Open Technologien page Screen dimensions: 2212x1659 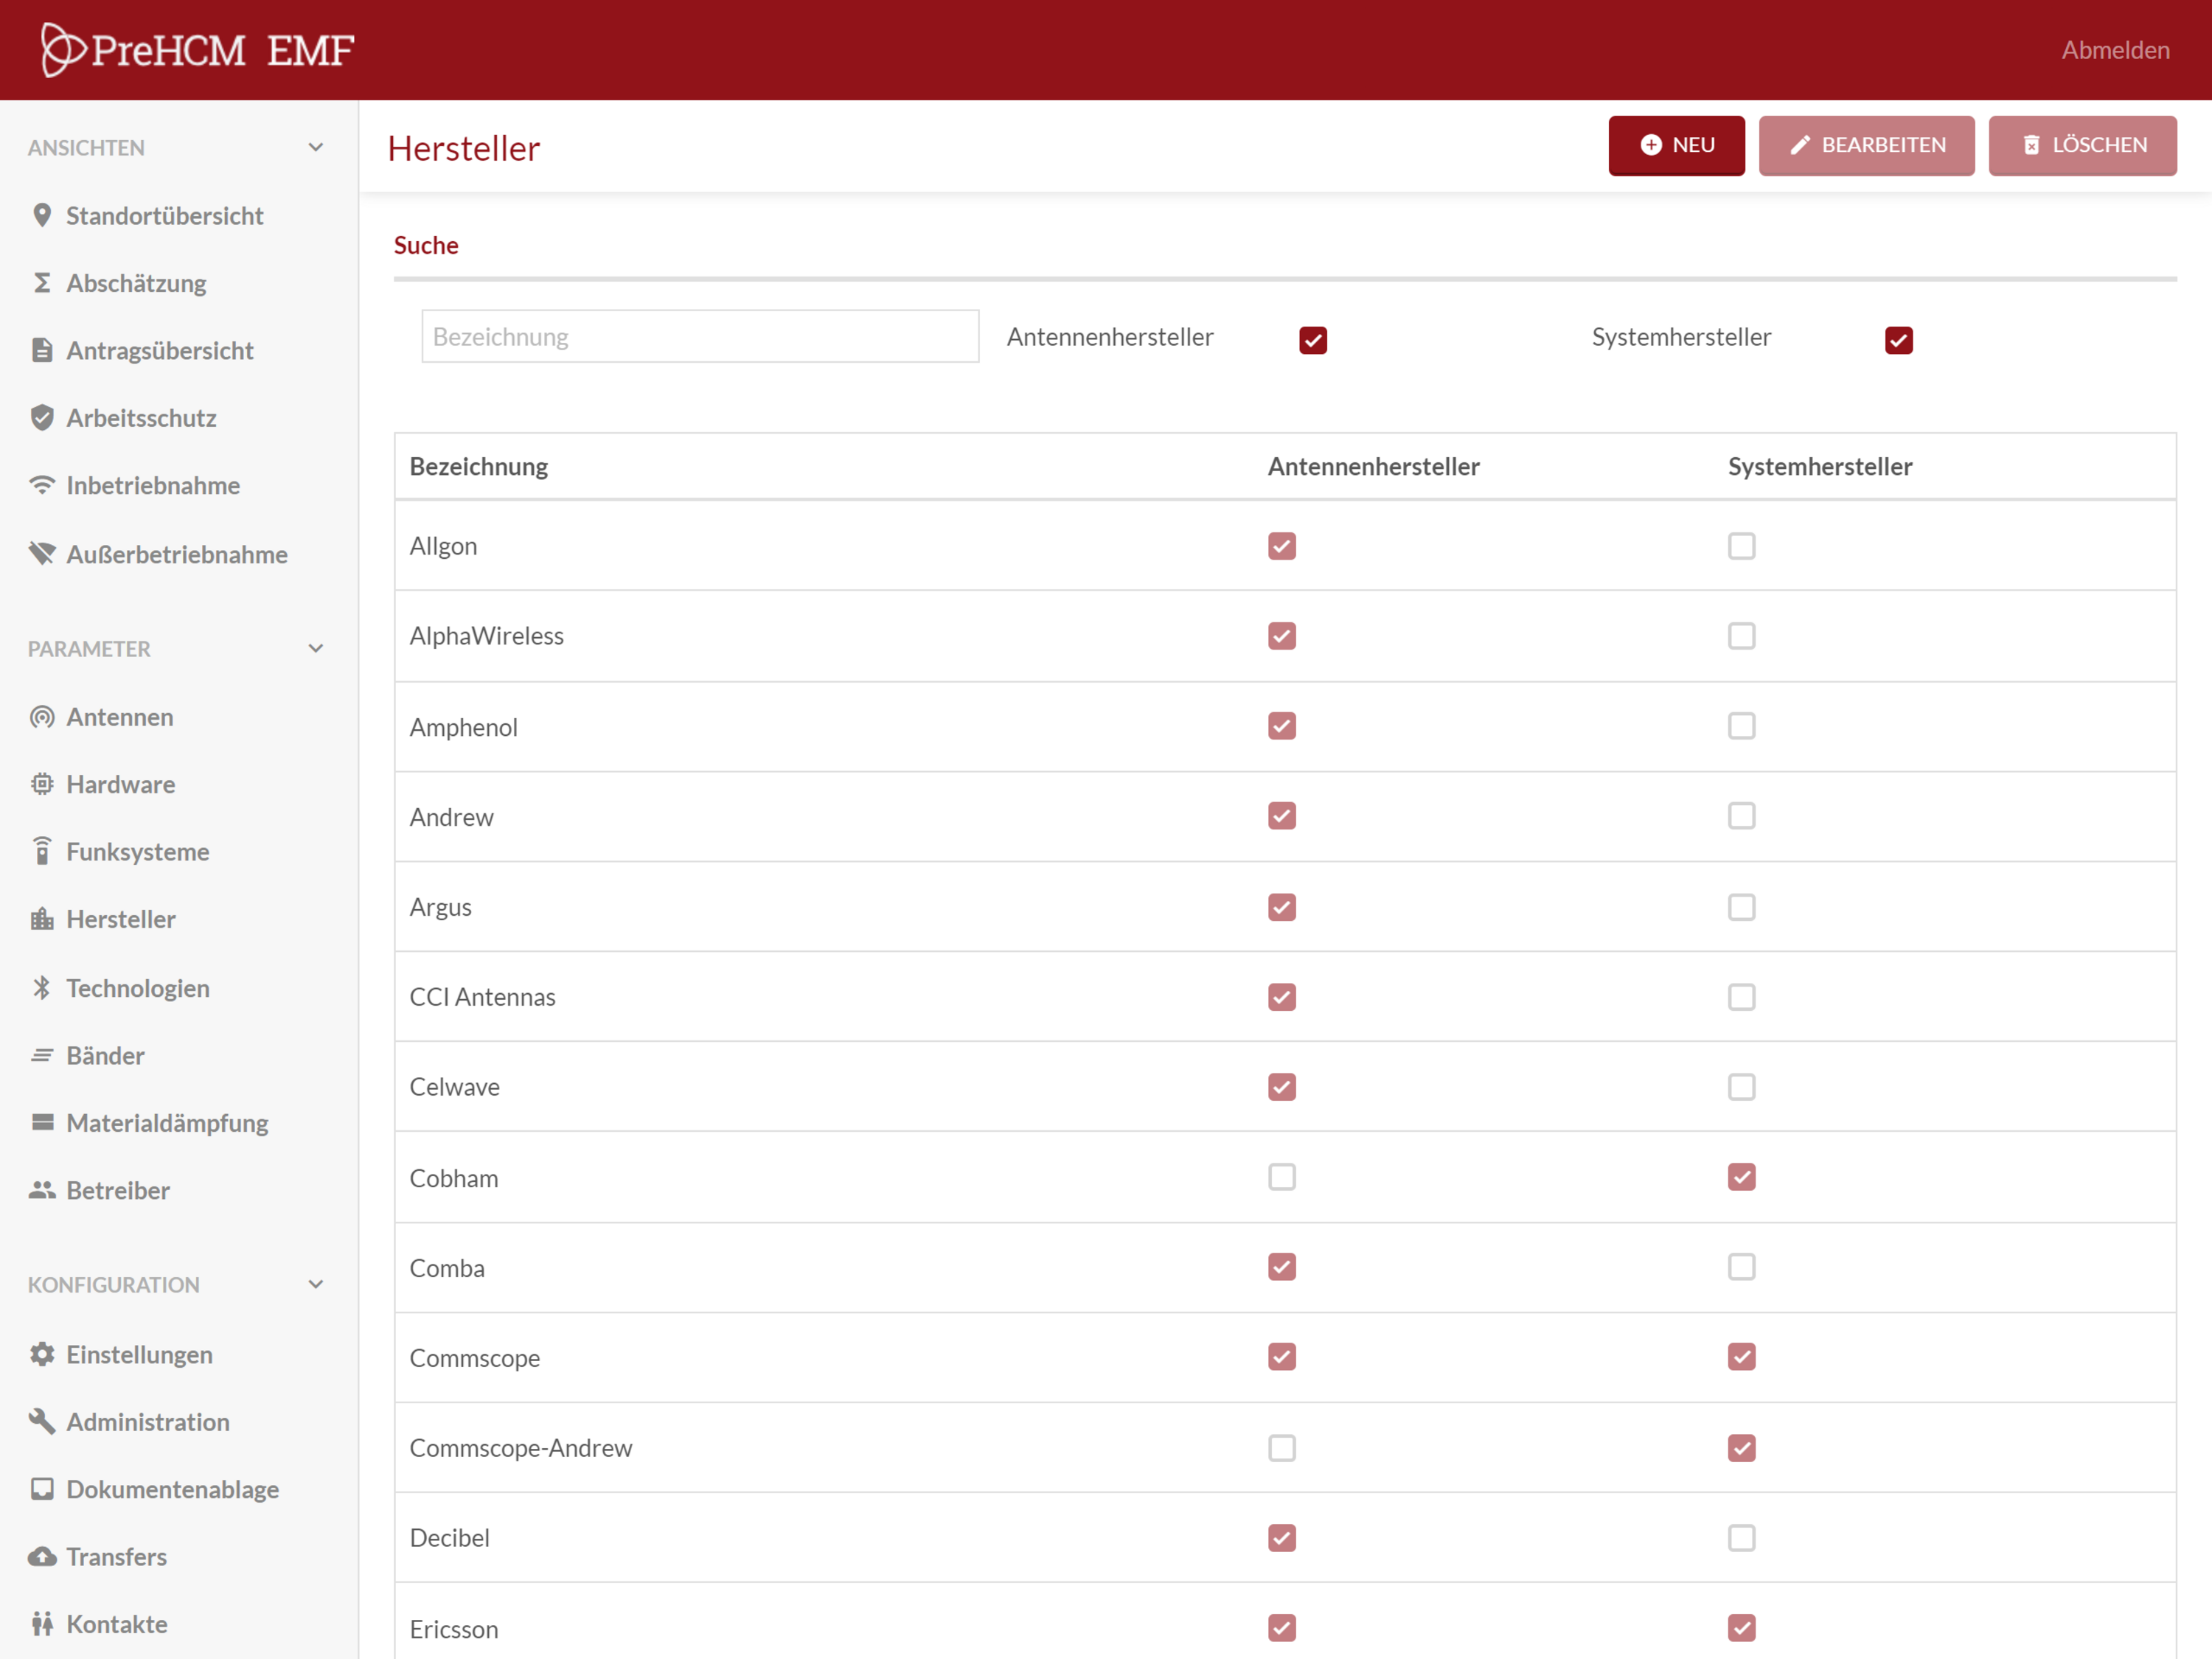(x=138, y=988)
